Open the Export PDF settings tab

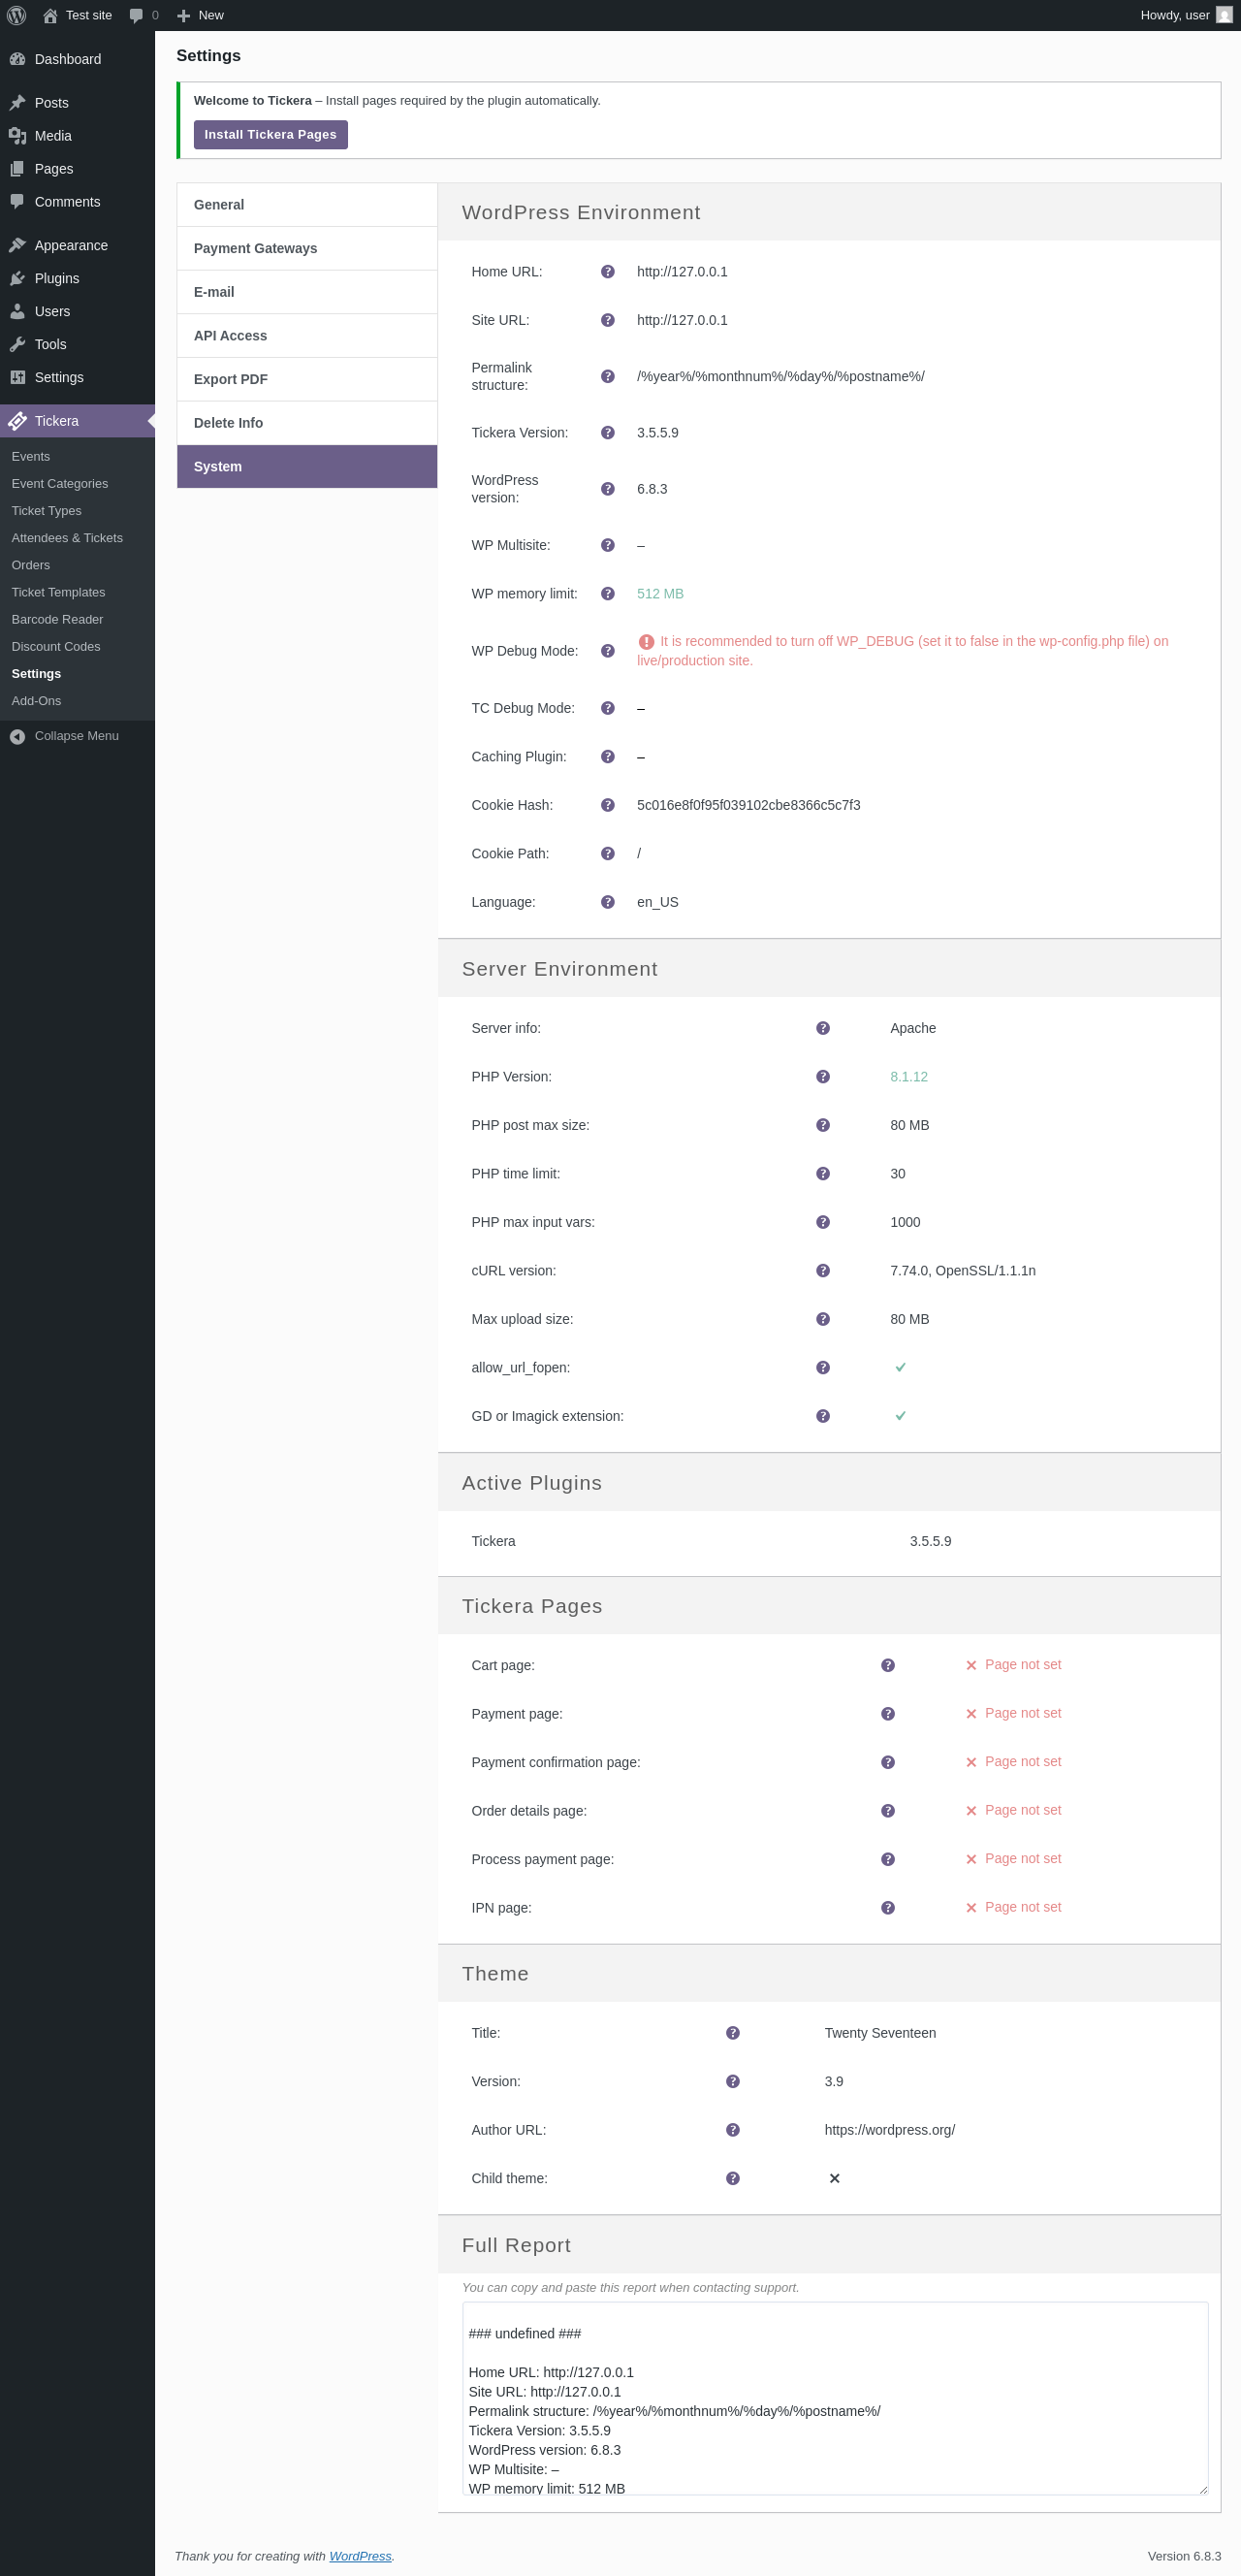click(230, 379)
